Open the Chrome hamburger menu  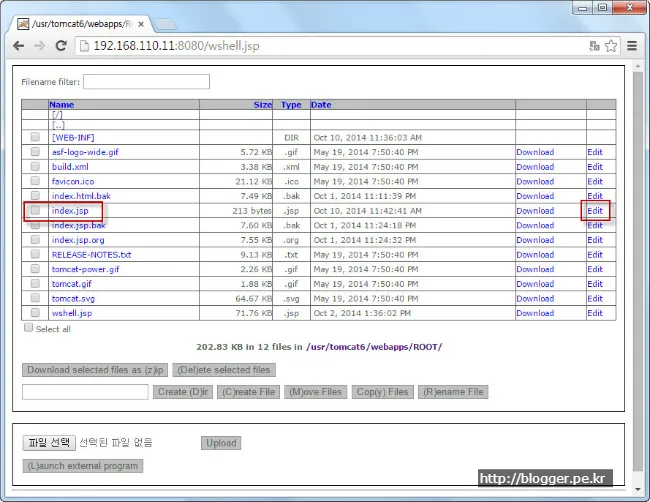(632, 46)
